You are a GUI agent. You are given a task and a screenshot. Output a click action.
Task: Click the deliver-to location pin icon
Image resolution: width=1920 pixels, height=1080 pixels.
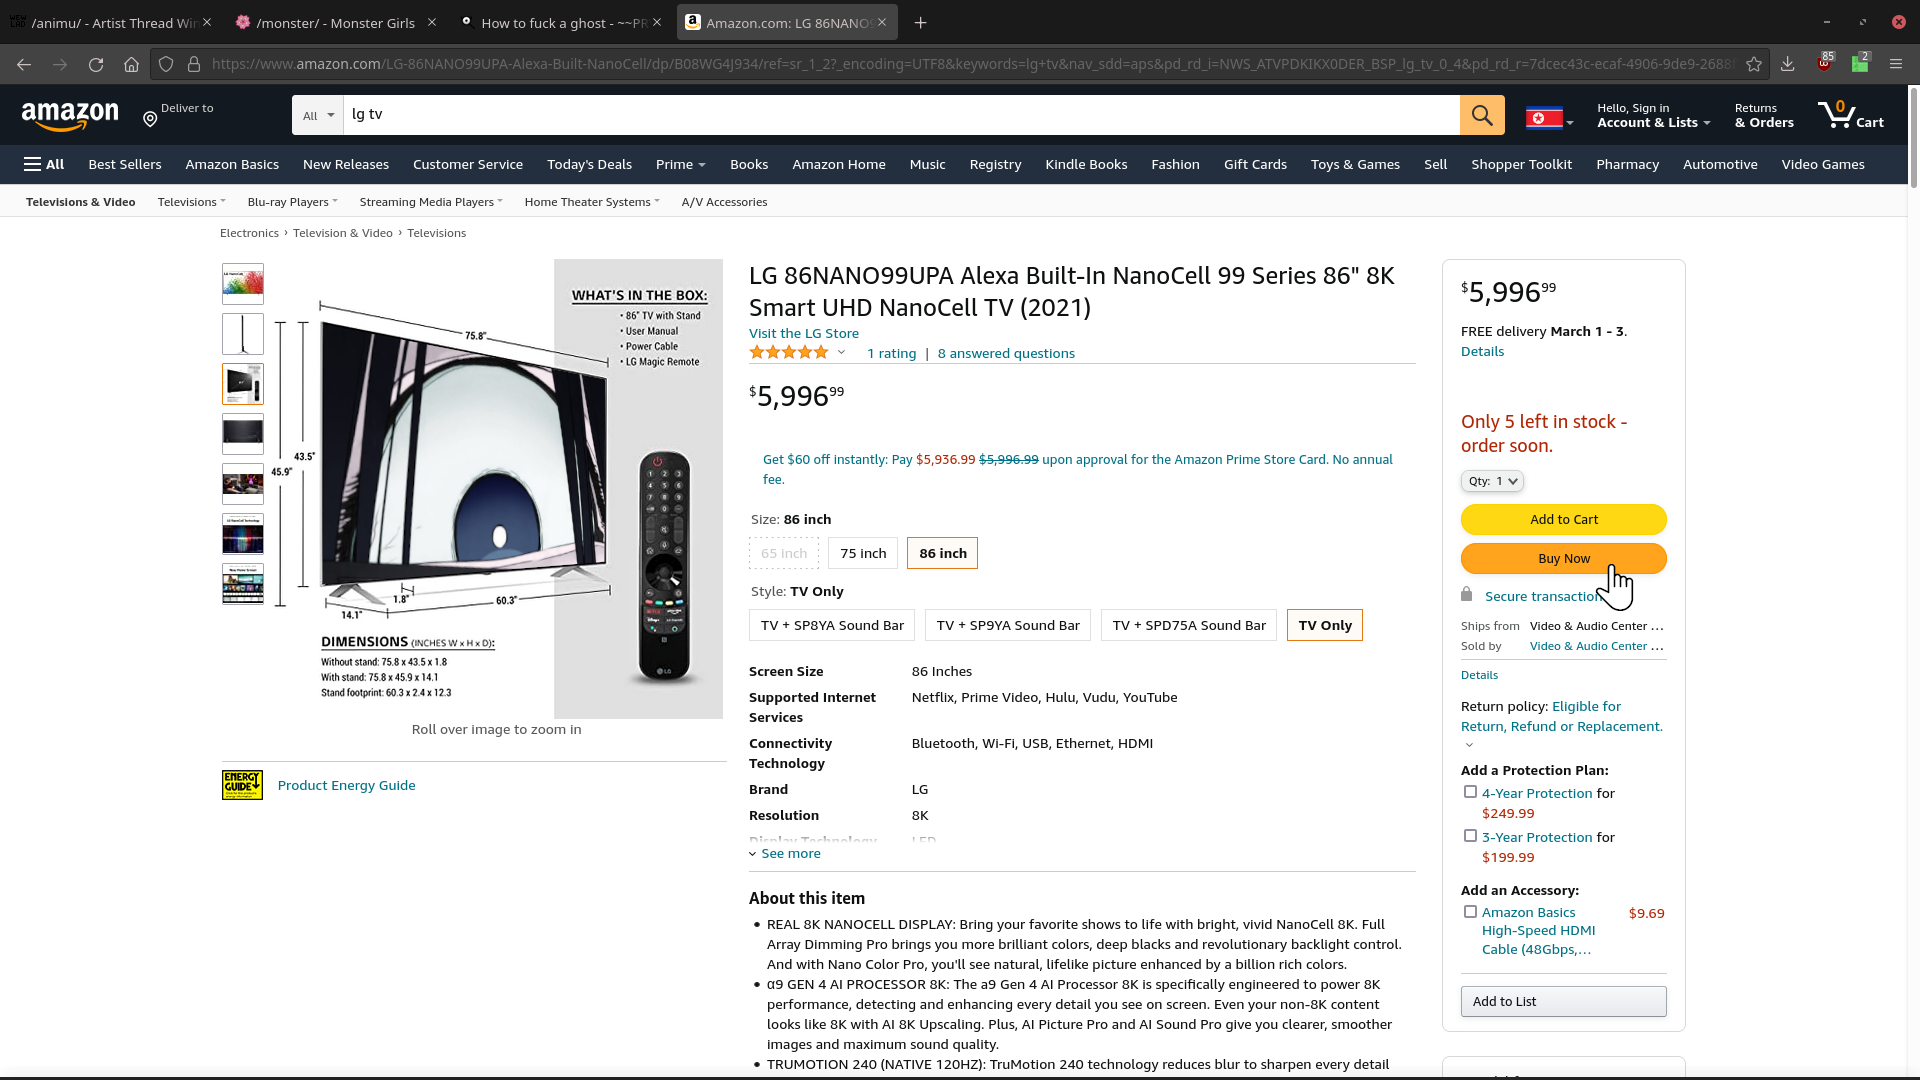150,120
